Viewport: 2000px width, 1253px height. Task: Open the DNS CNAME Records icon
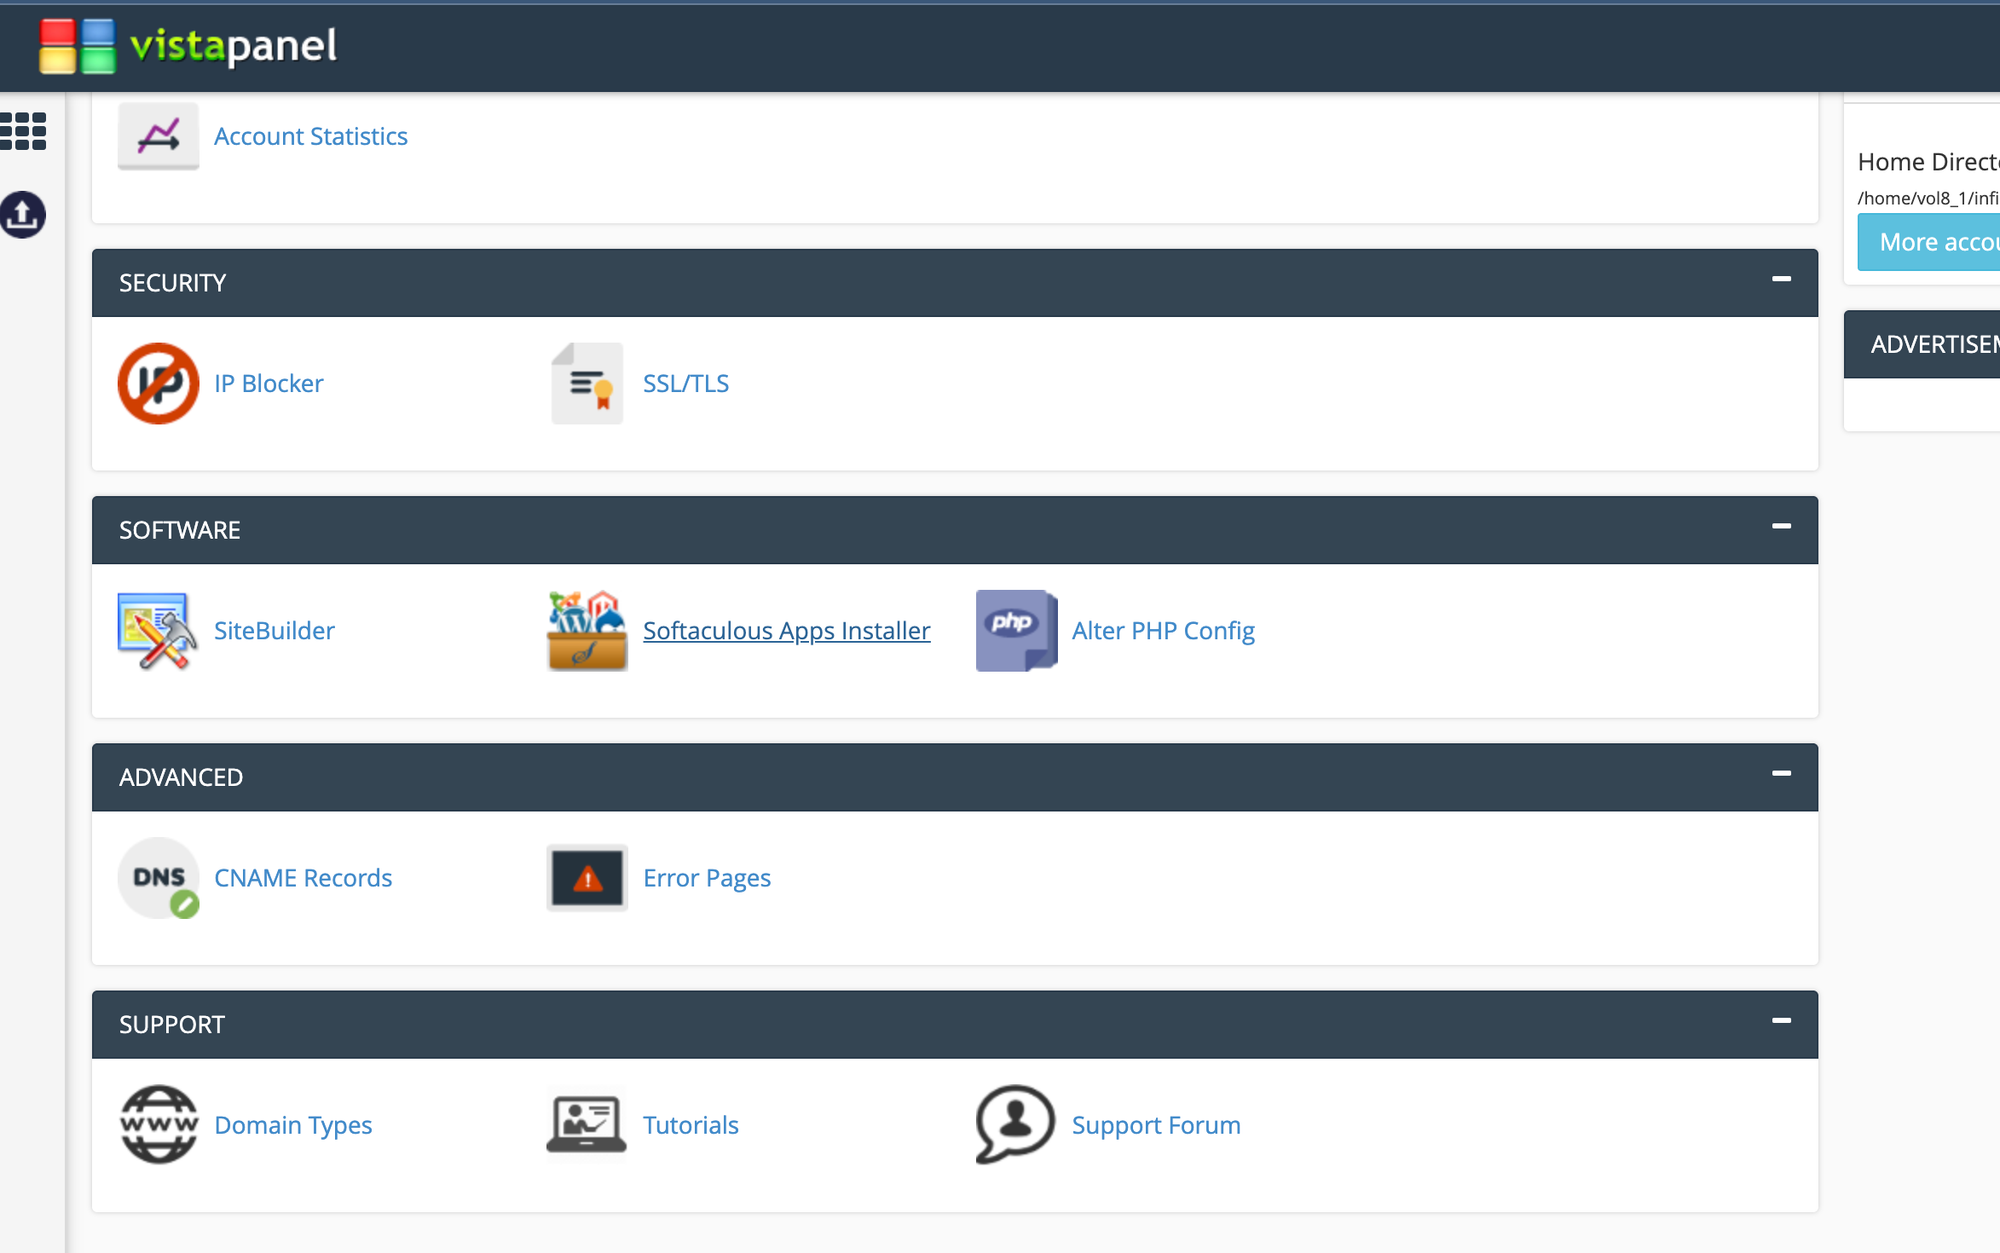tap(158, 878)
